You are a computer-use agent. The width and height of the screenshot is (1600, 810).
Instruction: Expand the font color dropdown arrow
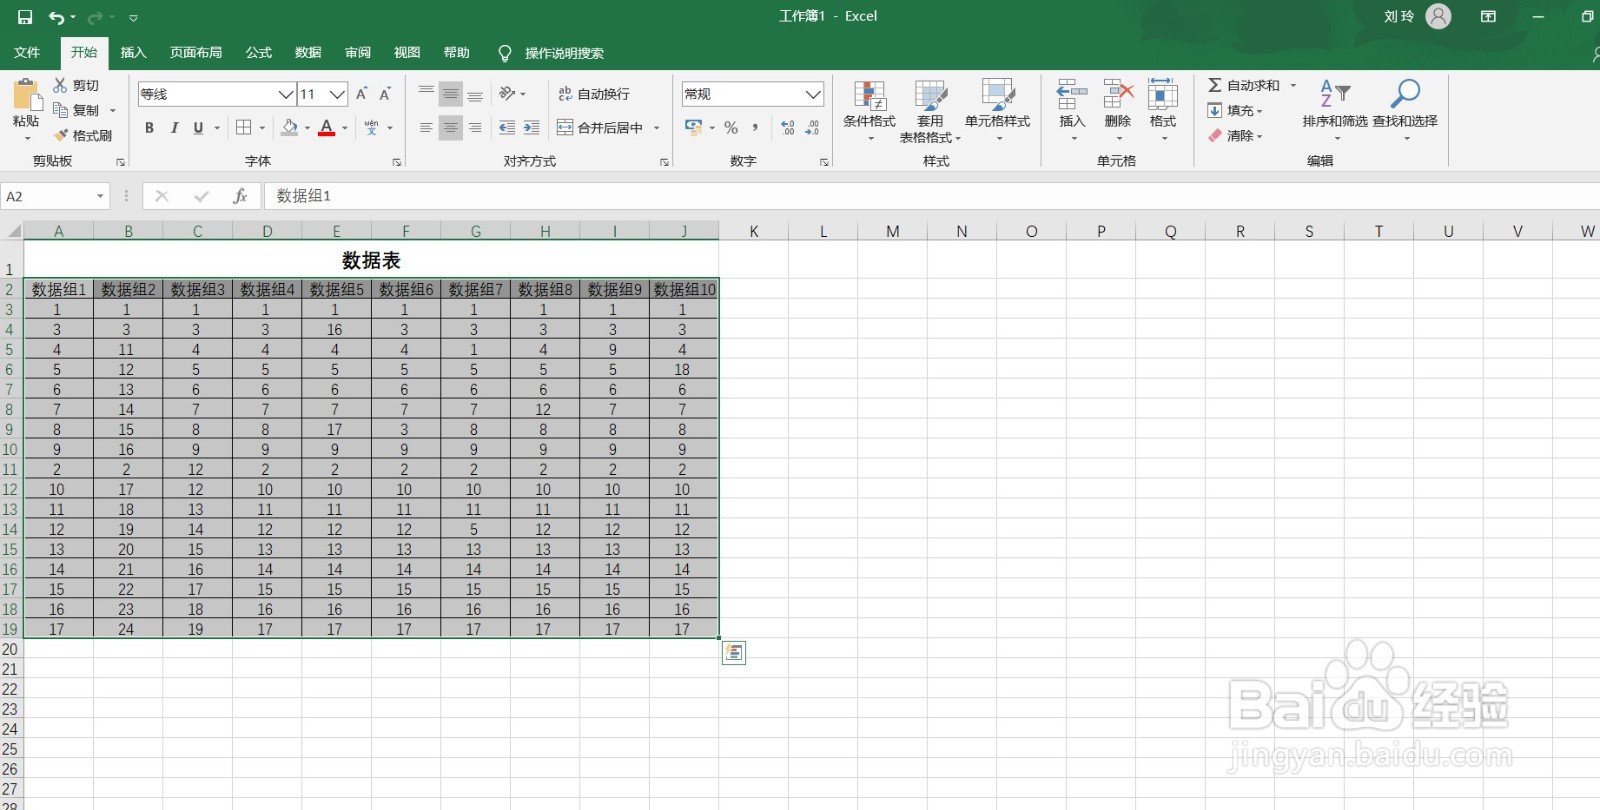[345, 128]
